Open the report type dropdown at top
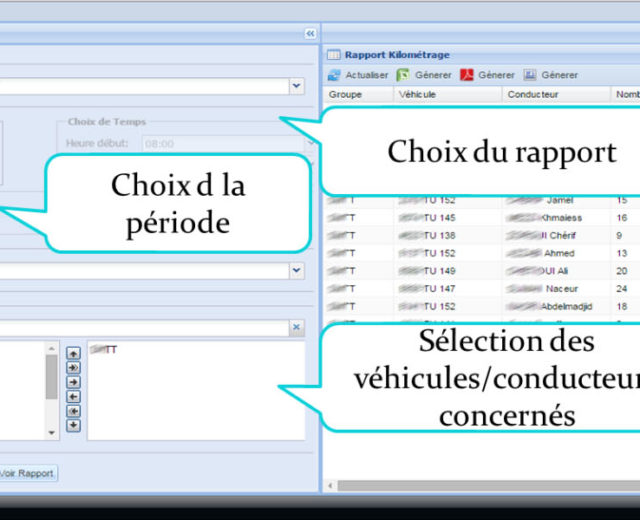The height and width of the screenshot is (520, 640). tap(297, 87)
